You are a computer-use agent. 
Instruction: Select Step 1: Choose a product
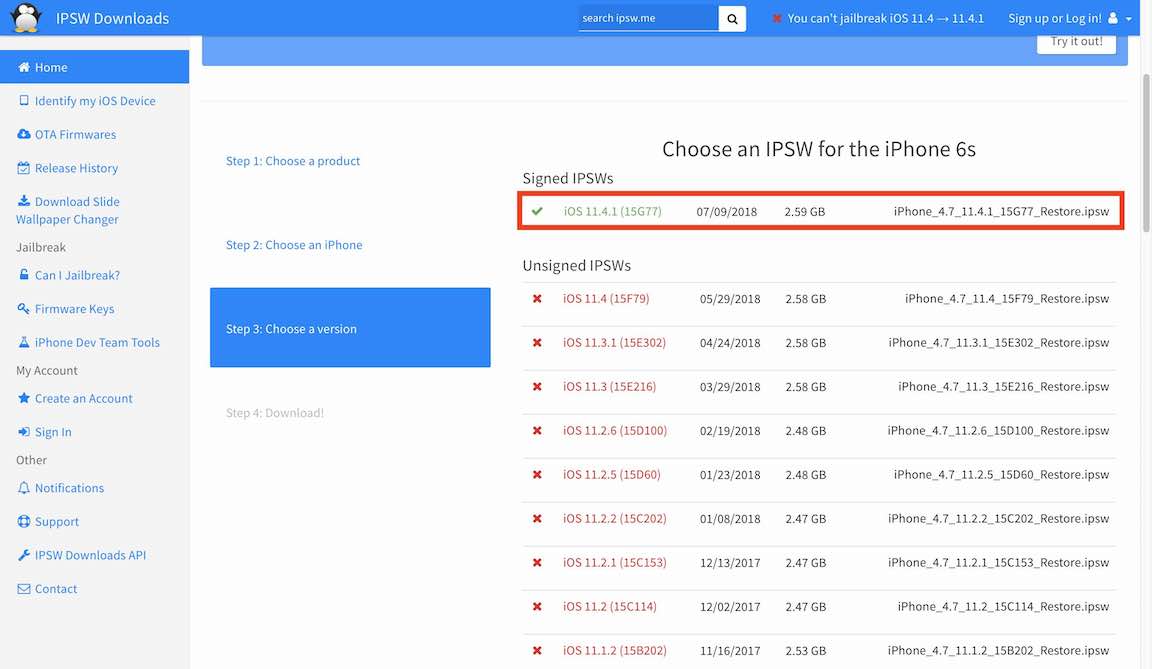292,161
